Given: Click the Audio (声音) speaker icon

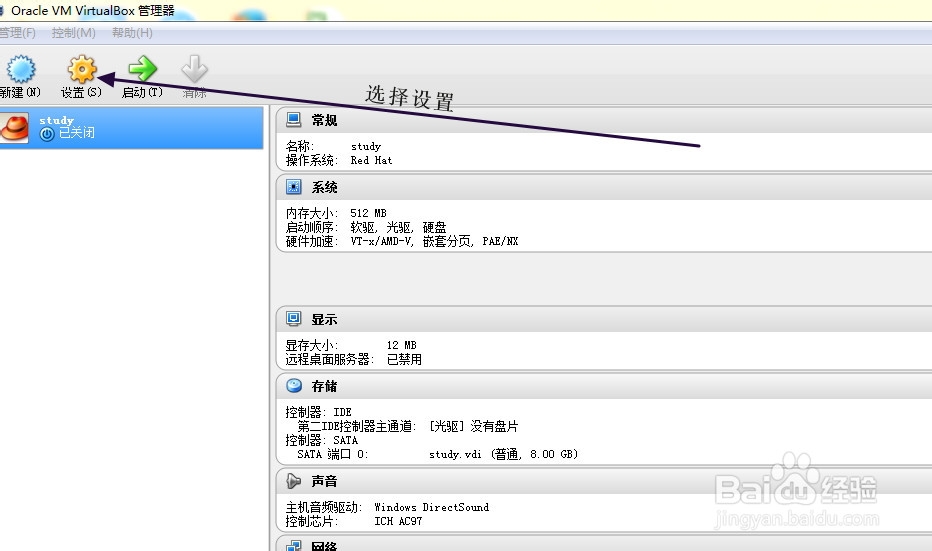Looking at the screenshot, I should (294, 480).
